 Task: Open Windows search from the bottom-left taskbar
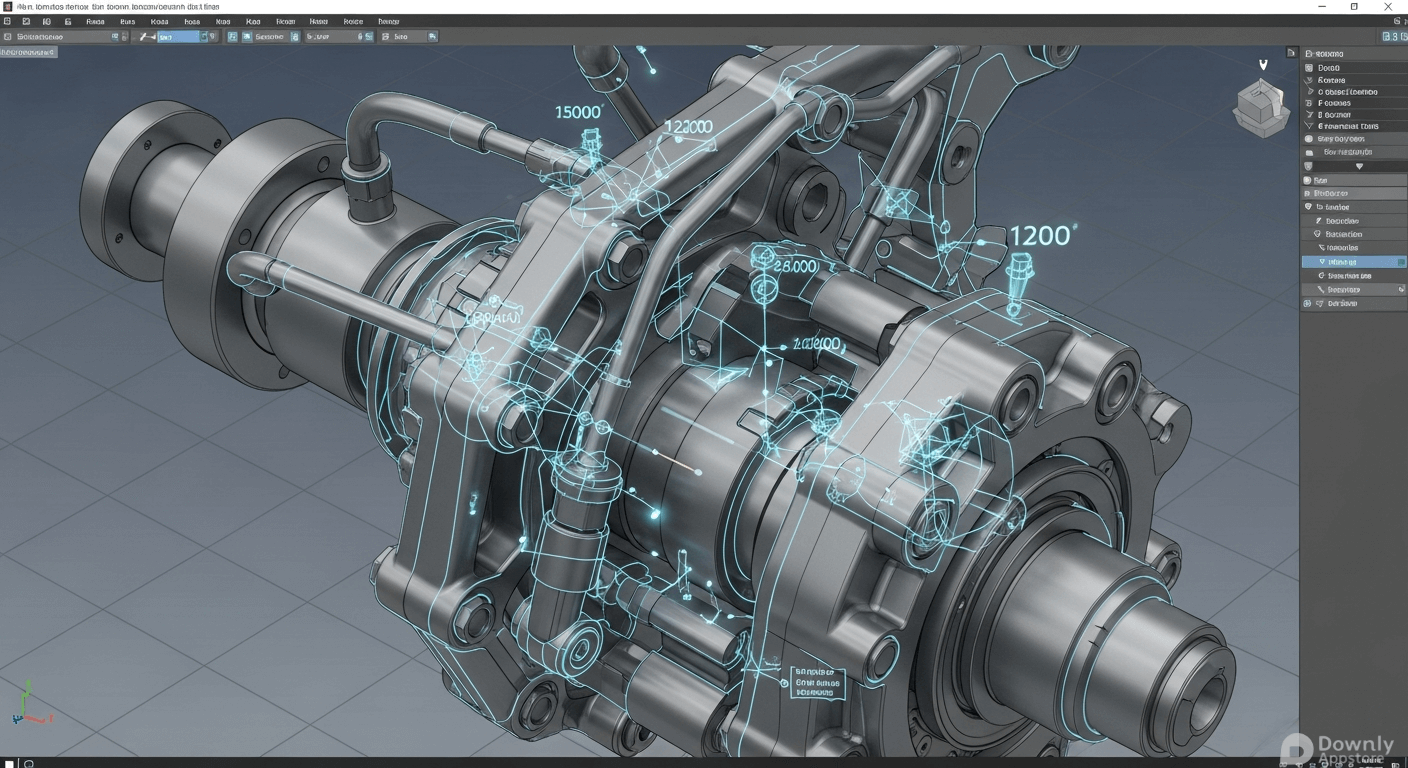28,764
